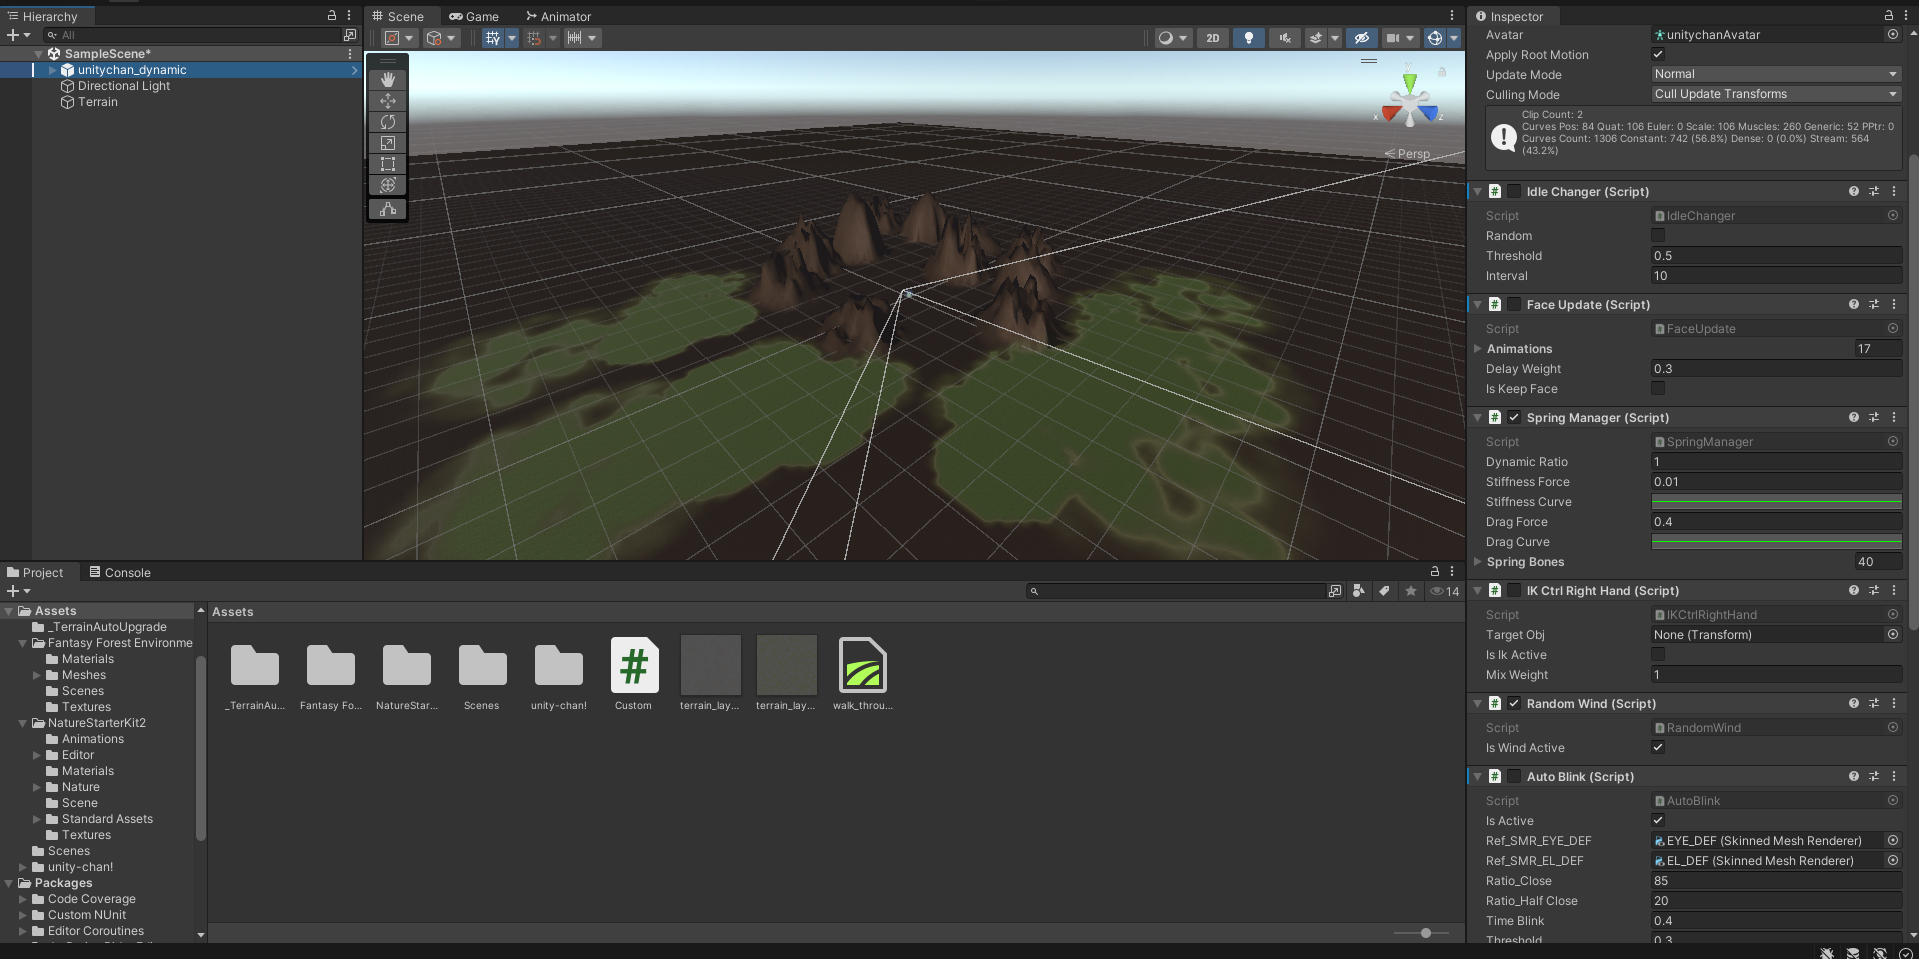Select the Rotate tool
This screenshot has width=1919, height=959.
click(x=388, y=122)
